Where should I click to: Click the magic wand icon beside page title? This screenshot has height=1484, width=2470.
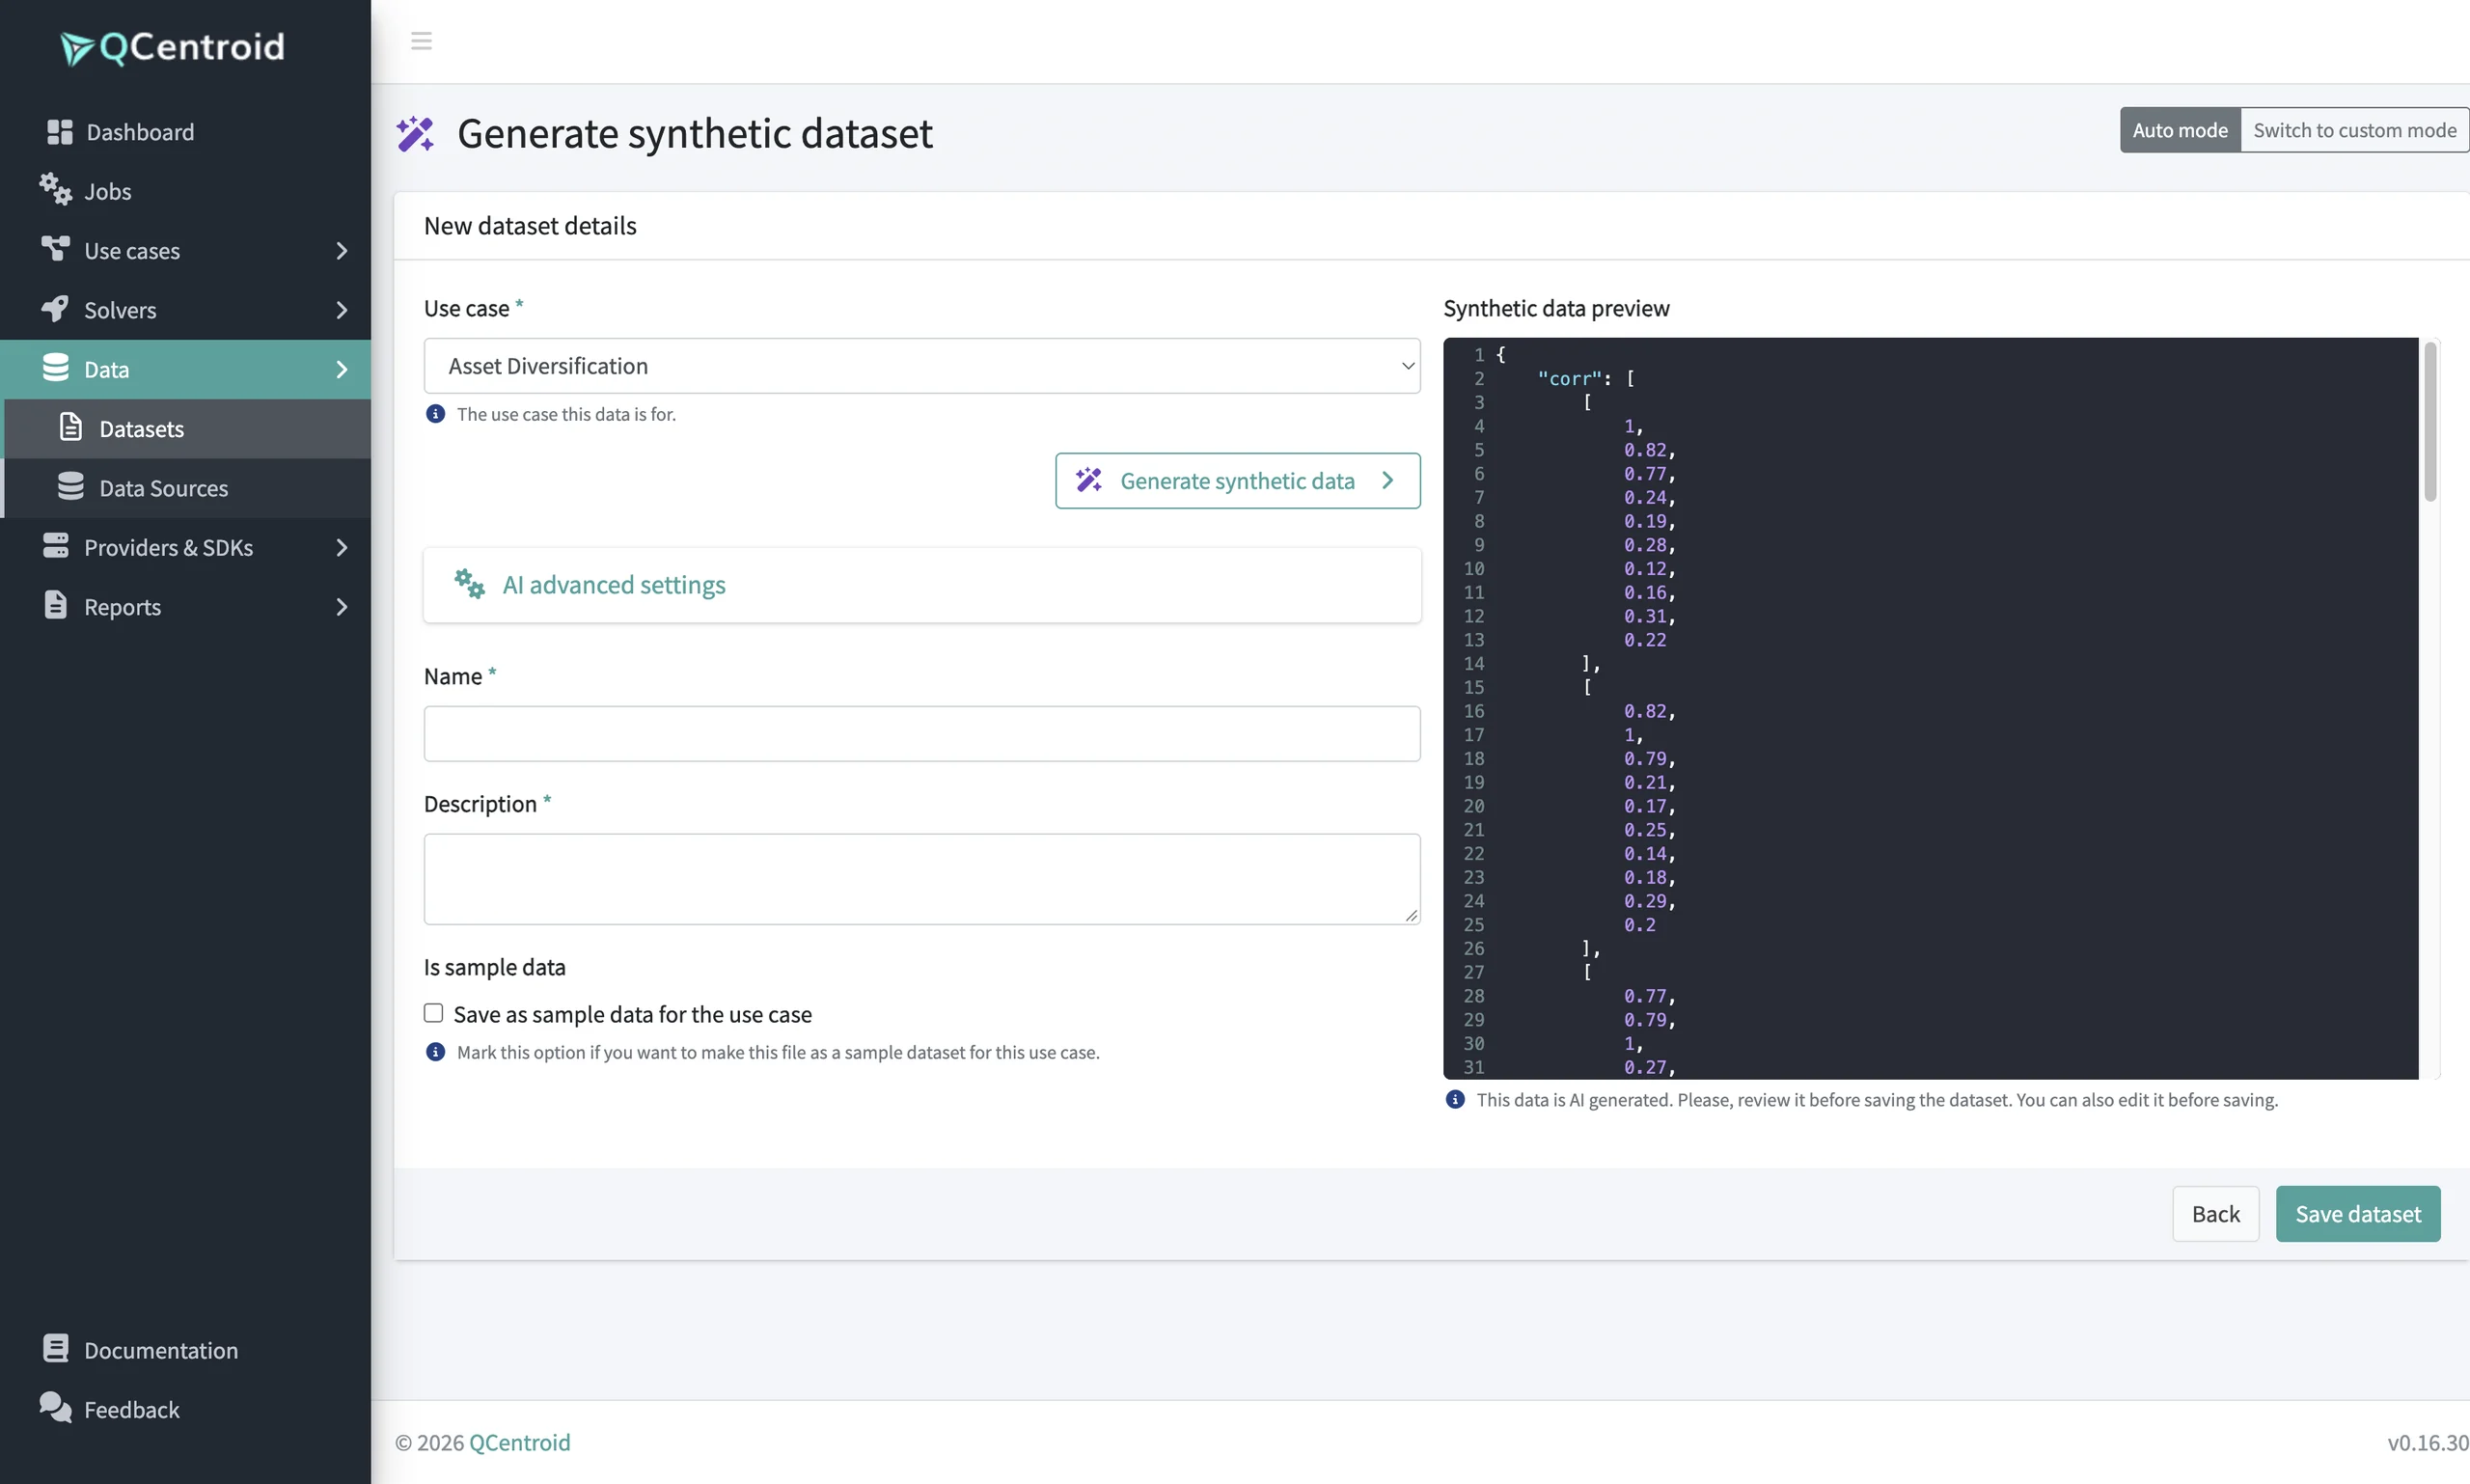point(415,133)
